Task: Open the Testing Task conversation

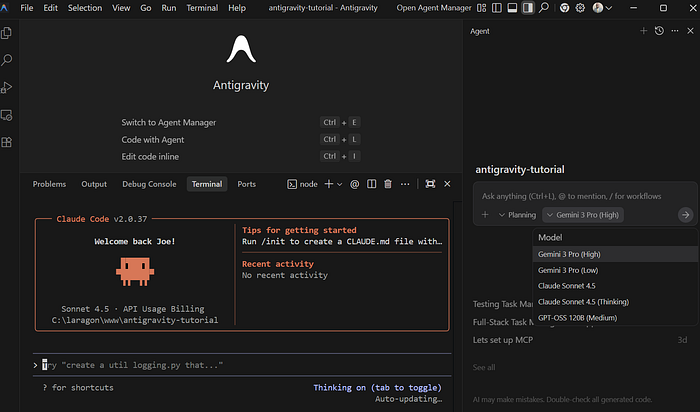Action: (x=503, y=304)
